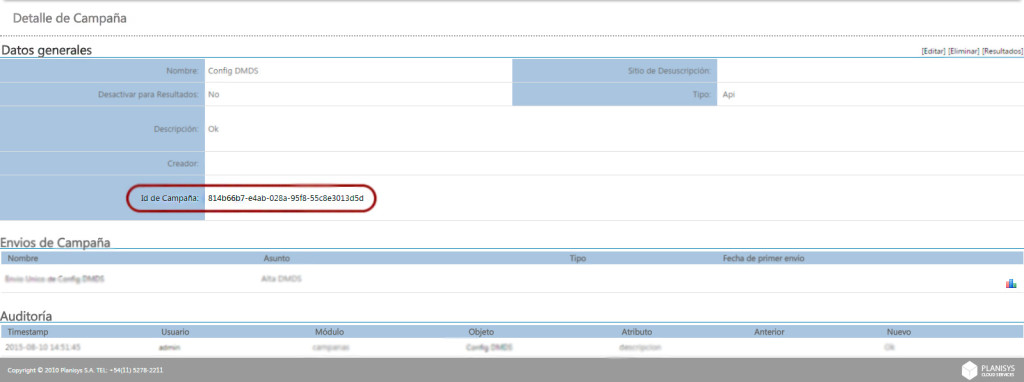Click the admin user audit entry
The height and width of the screenshot is (382, 1024).
[169, 347]
